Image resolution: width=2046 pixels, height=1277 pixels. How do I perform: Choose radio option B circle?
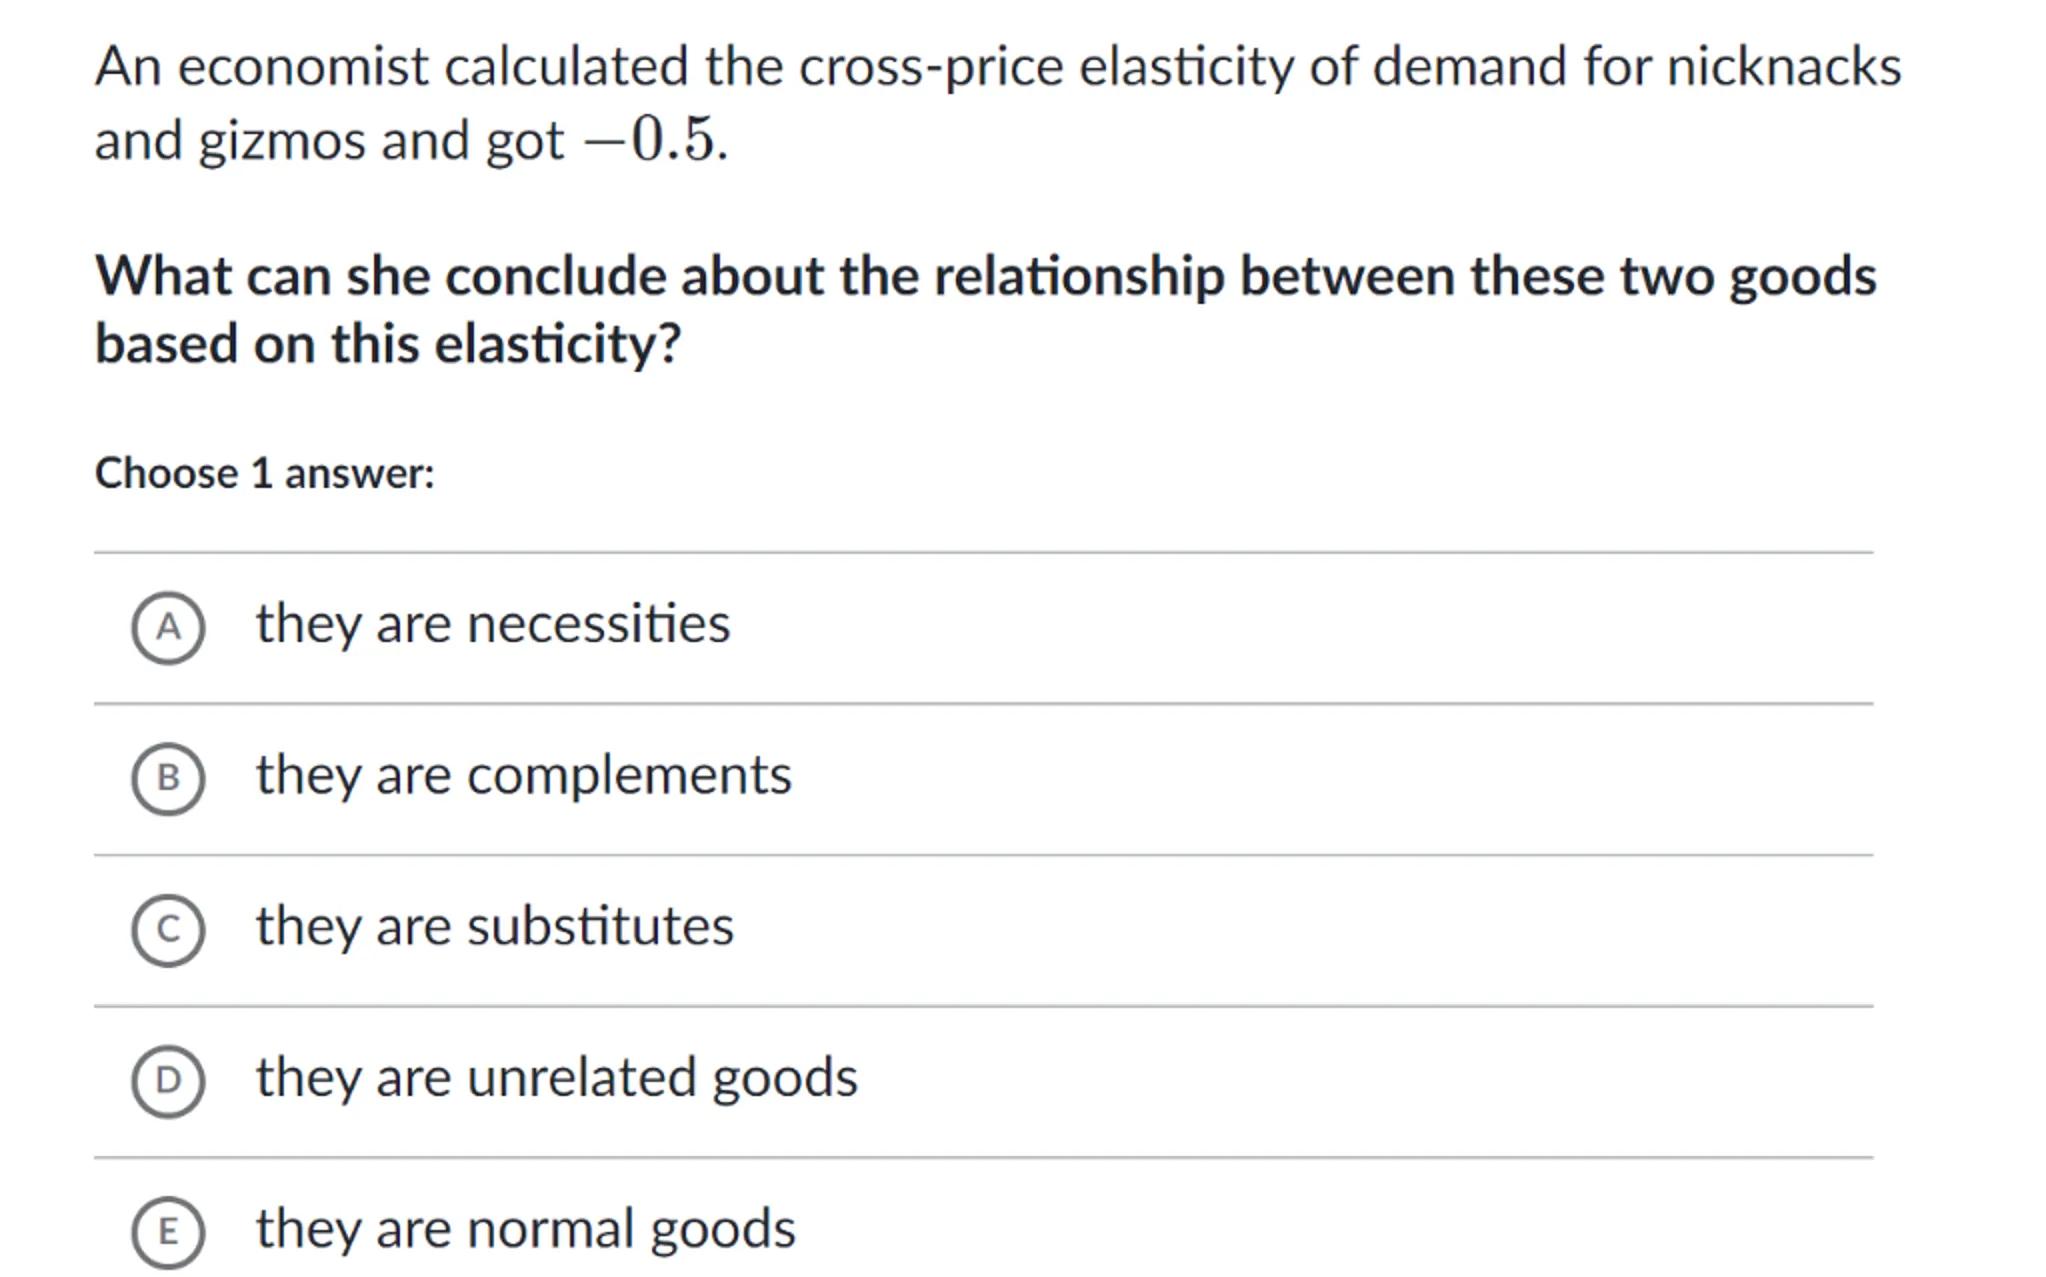168,778
